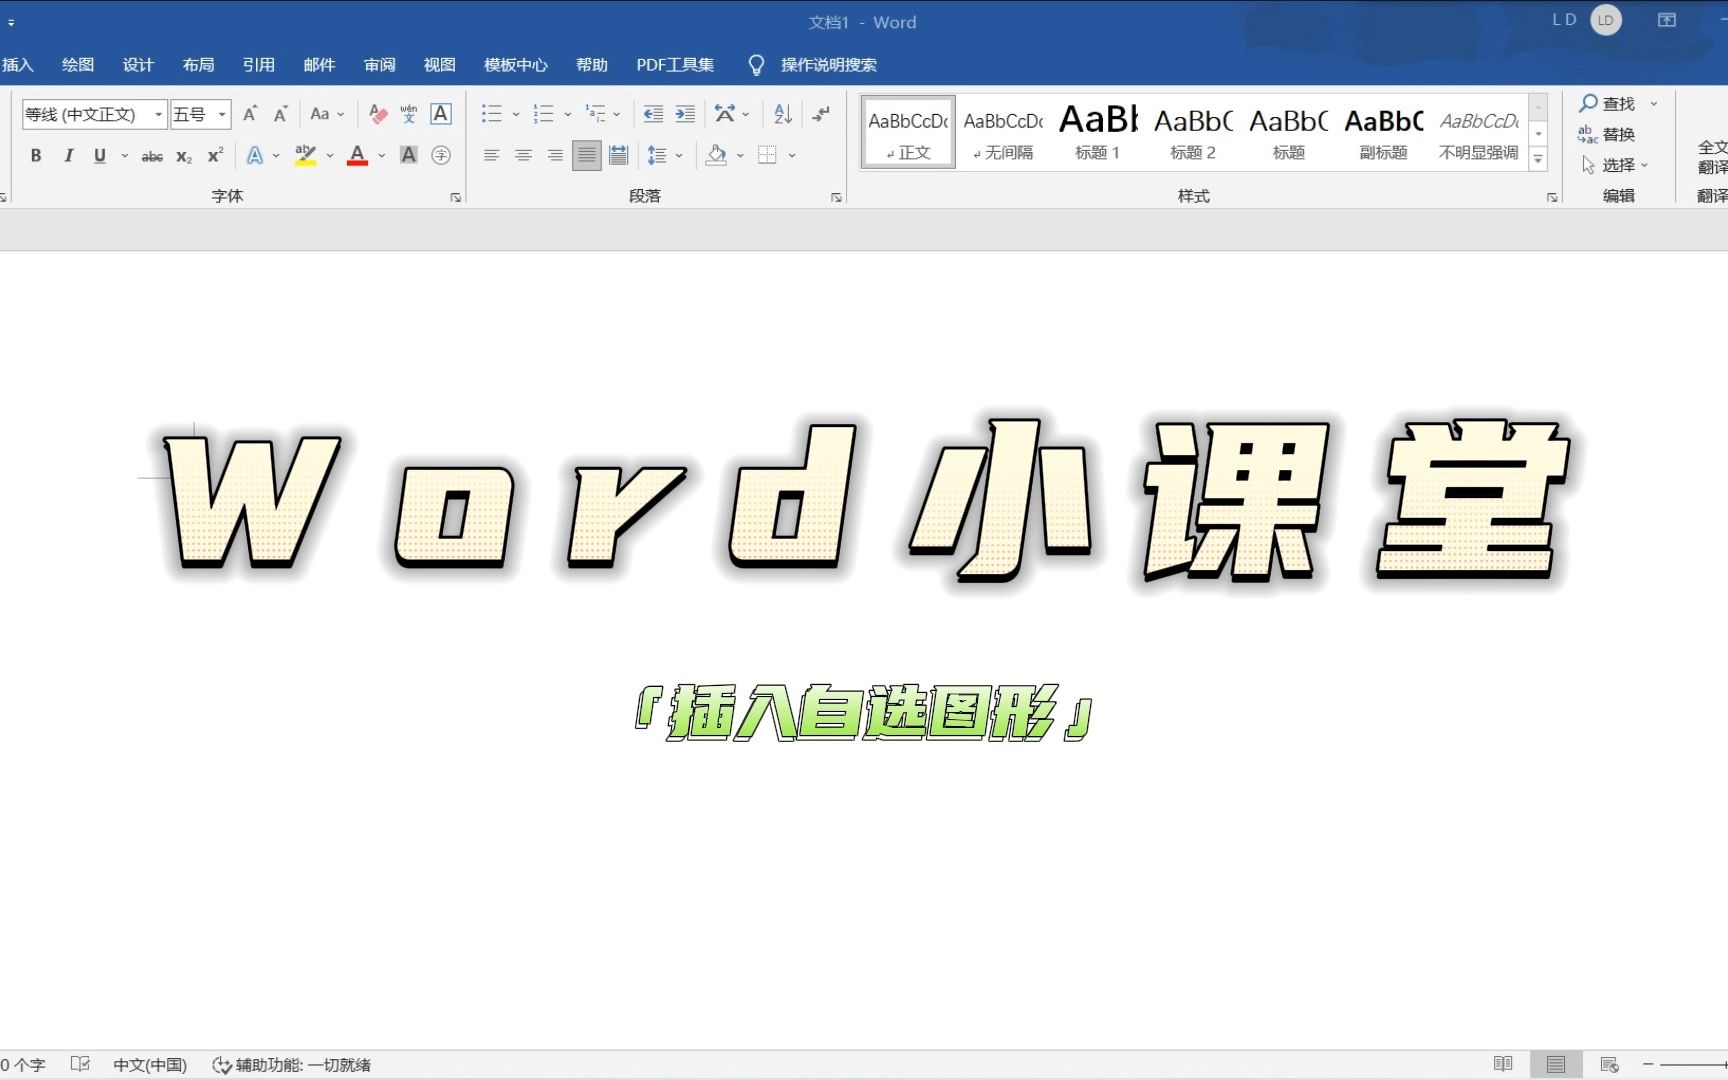Increase paragraph indent
The width and height of the screenshot is (1728, 1080).
point(685,114)
